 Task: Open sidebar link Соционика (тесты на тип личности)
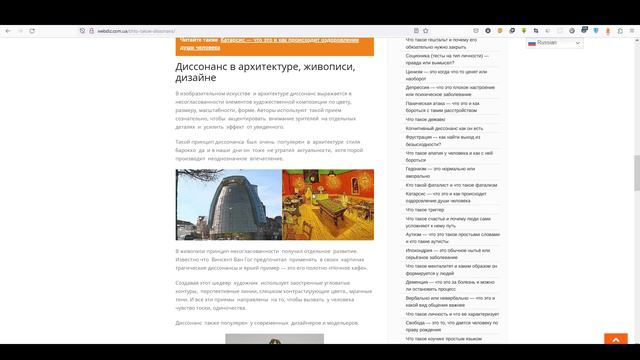click(x=447, y=59)
